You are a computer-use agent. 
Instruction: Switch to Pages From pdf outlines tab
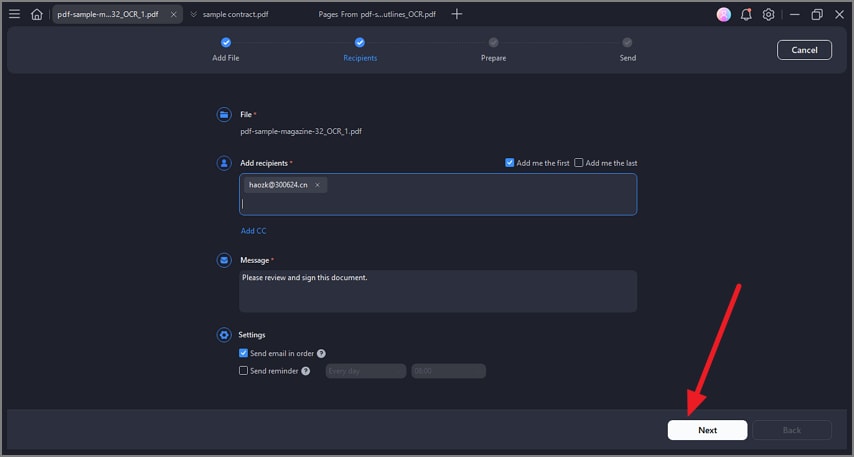(x=377, y=14)
